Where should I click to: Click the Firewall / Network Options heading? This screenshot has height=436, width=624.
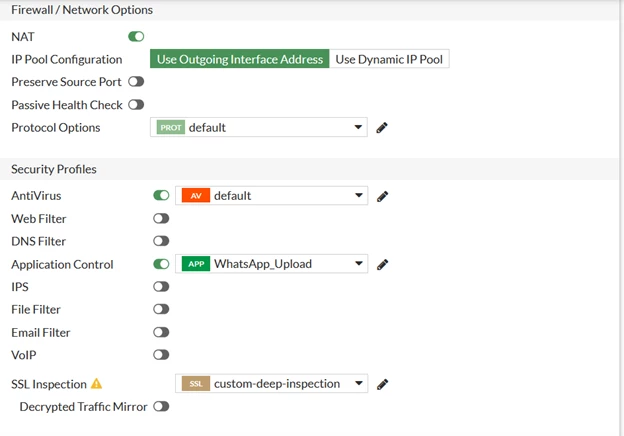click(x=82, y=10)
